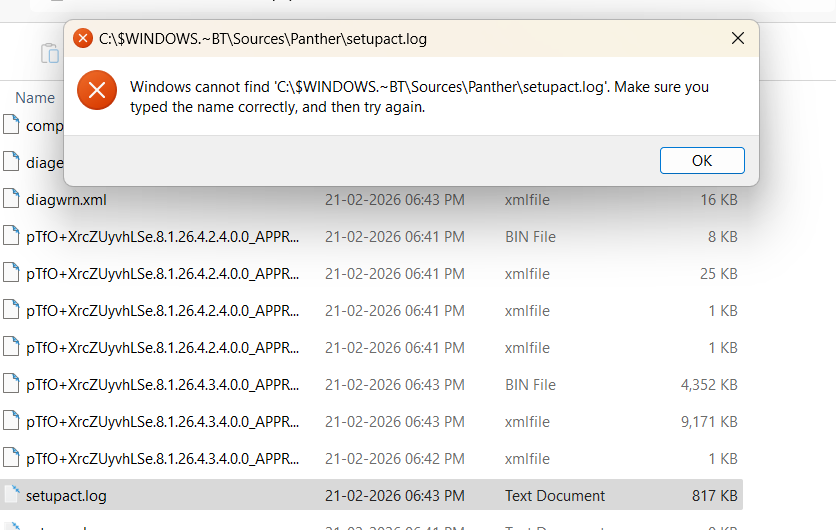Click the '25 KB' size value
Viewport: 836px width, 530px height.
[719, 274]
